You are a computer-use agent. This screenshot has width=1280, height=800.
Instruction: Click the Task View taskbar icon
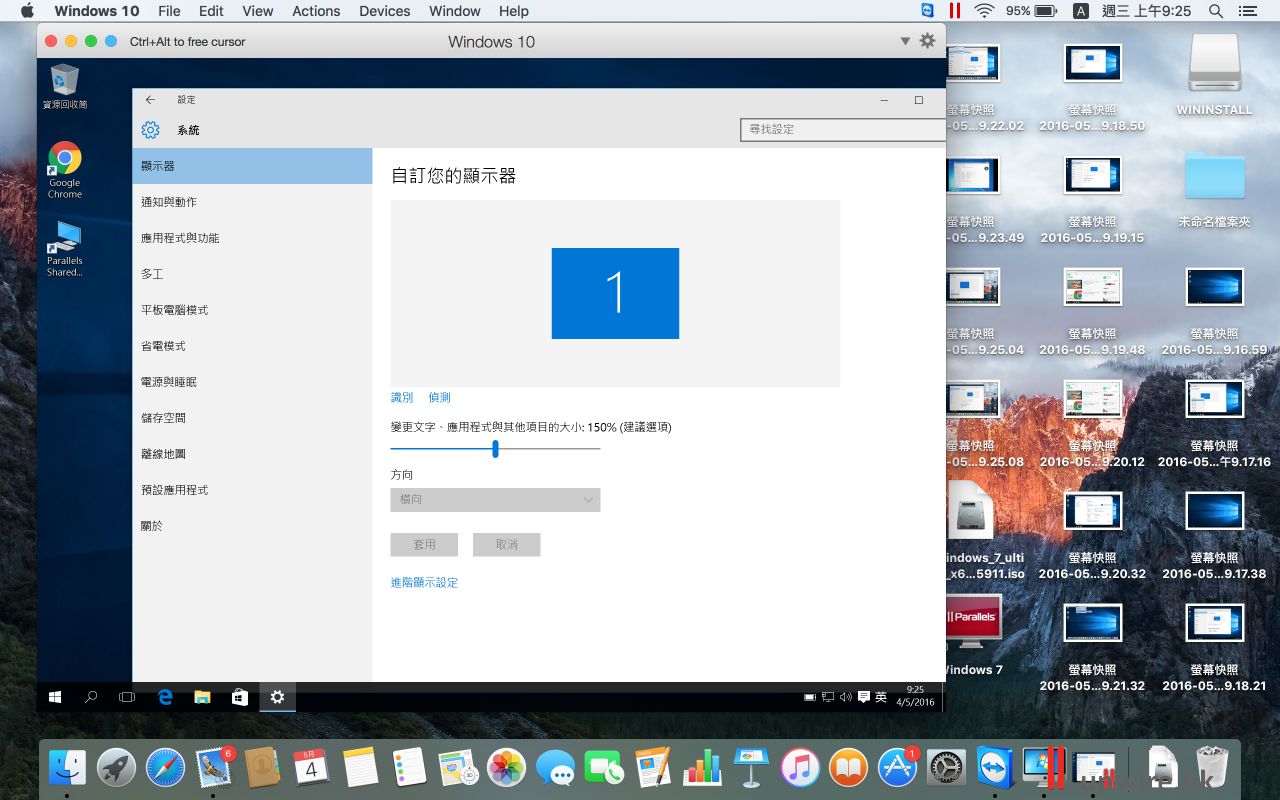tap(127, 697)
